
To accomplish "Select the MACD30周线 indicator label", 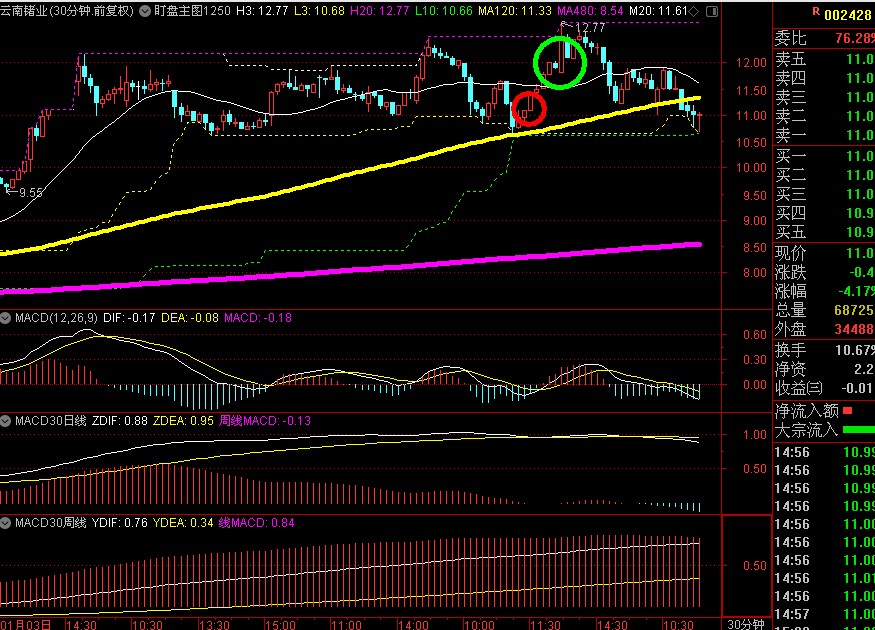I will 50,523.
